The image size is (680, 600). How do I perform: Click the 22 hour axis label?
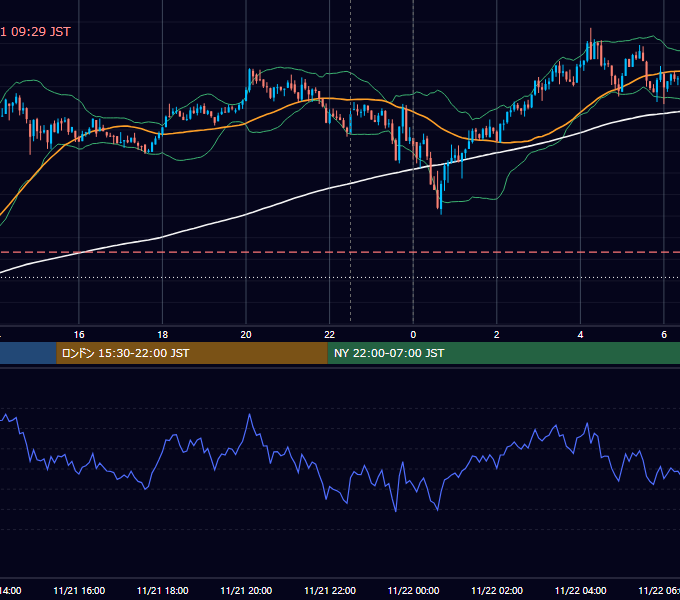pyautogui.click(x=330, y=335)
